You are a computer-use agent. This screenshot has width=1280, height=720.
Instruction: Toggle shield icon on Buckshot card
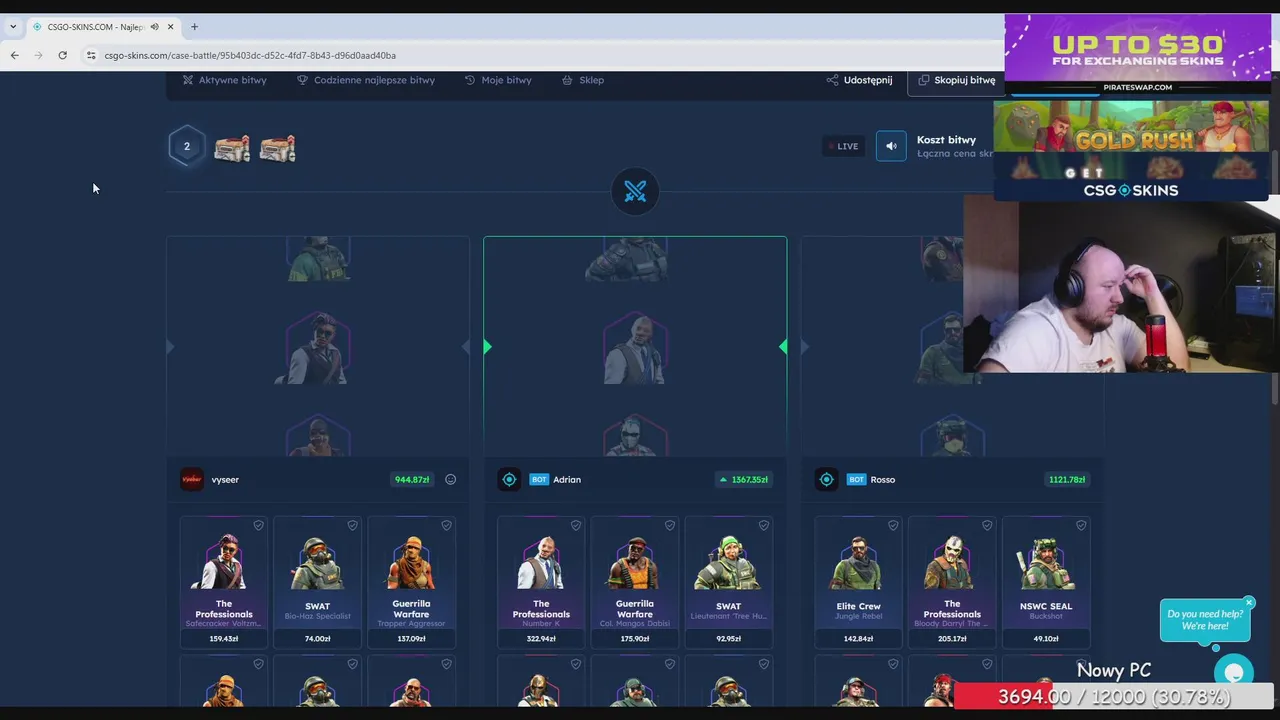[x=1081, y=525]
